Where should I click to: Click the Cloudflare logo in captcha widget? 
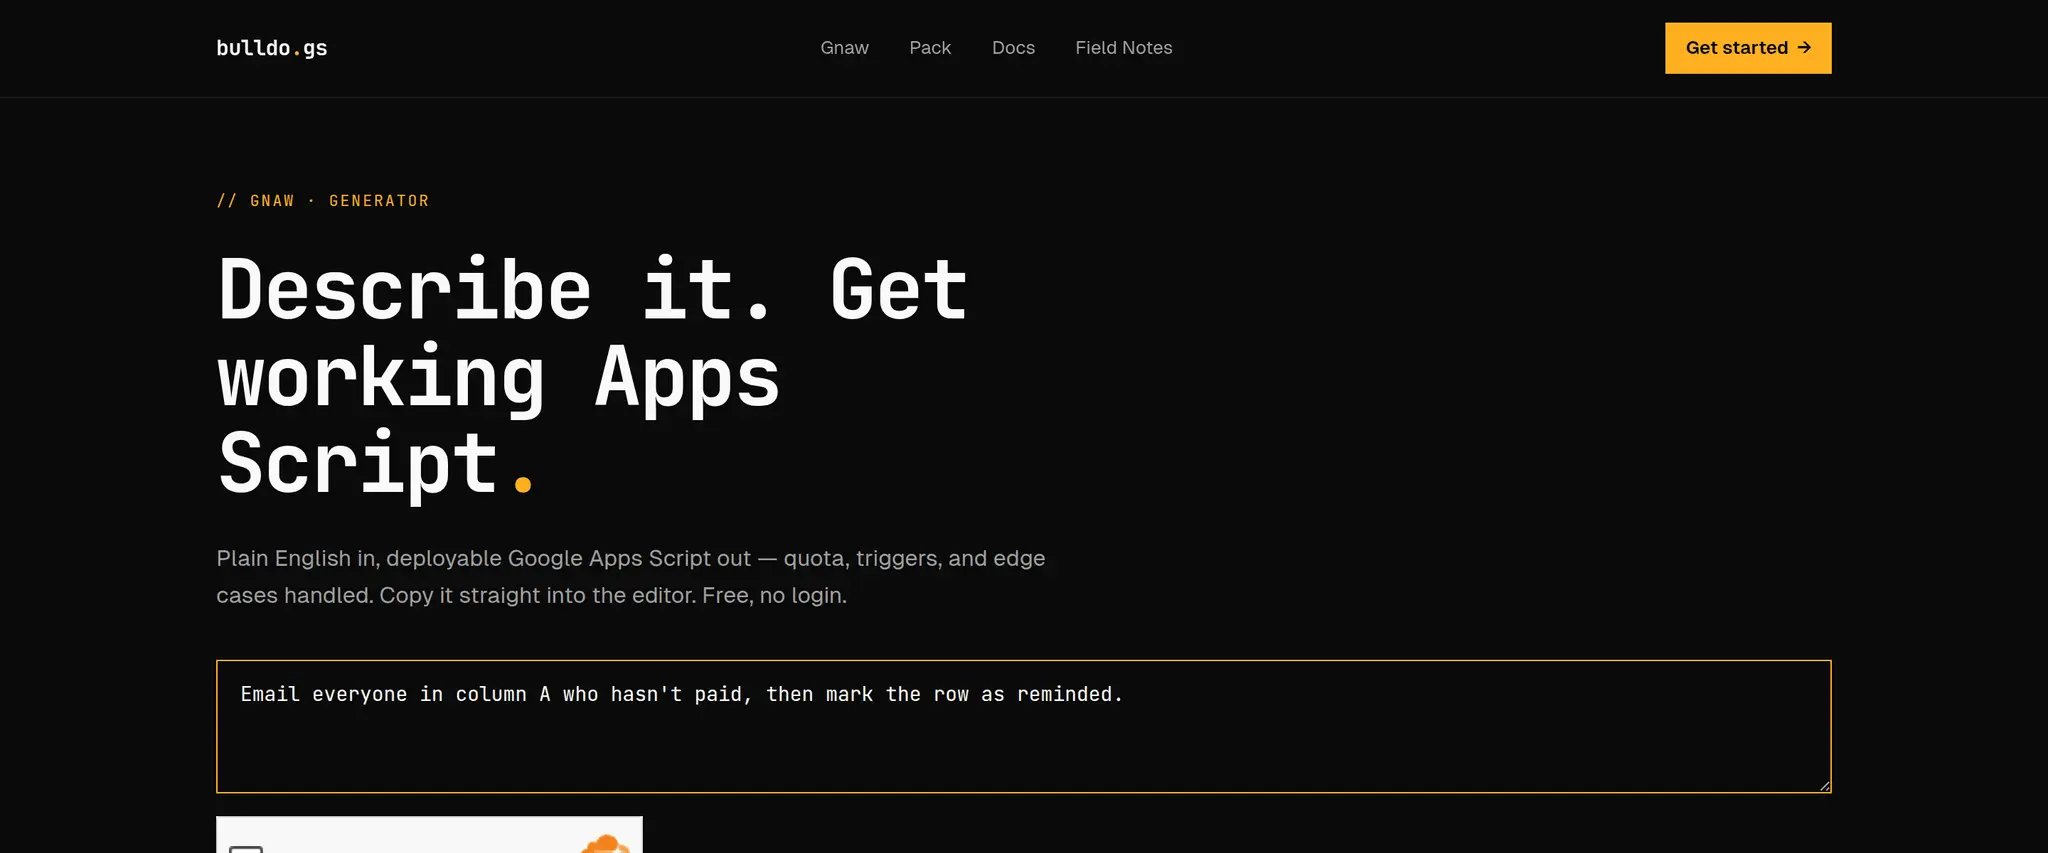606,845
